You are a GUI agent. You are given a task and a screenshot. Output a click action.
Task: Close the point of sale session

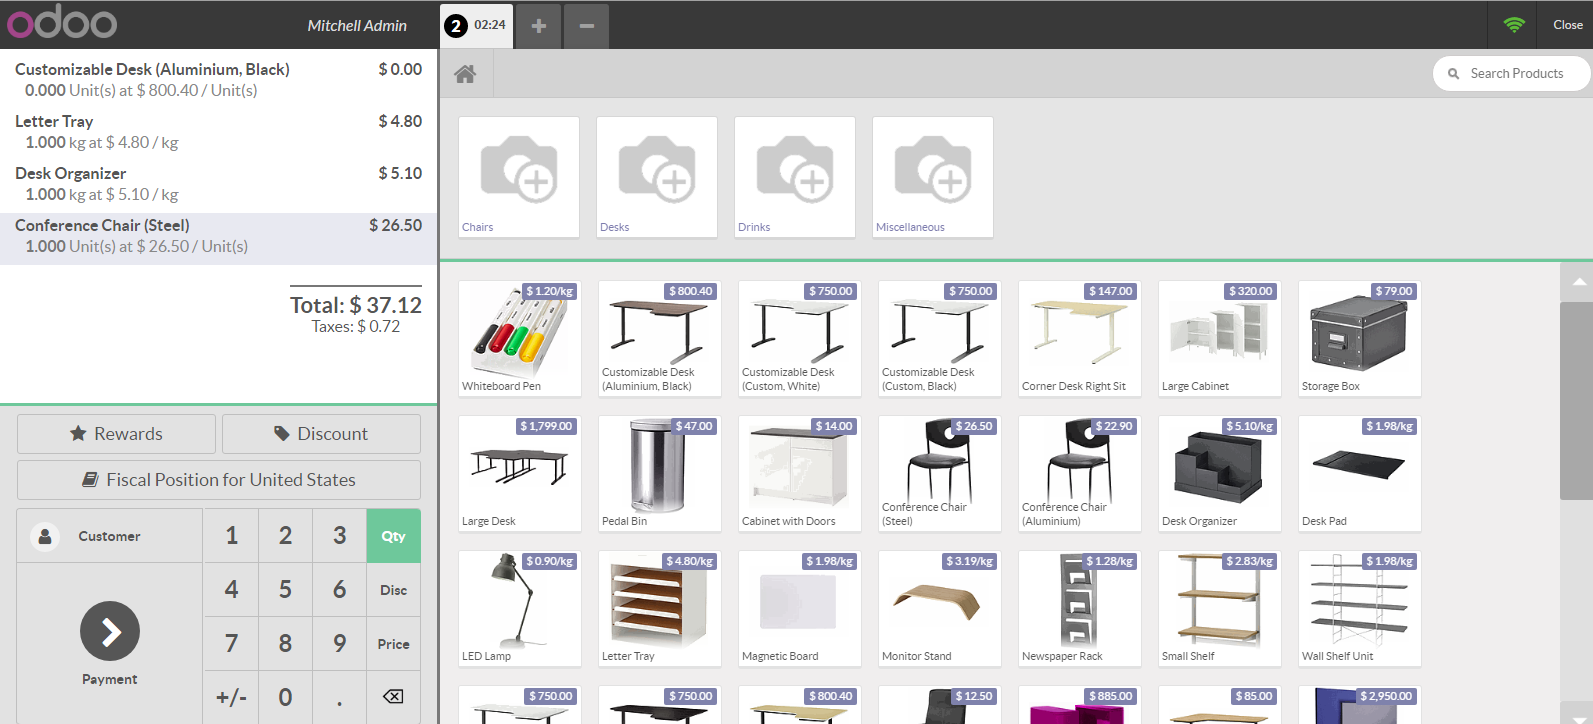(1567, 25)
